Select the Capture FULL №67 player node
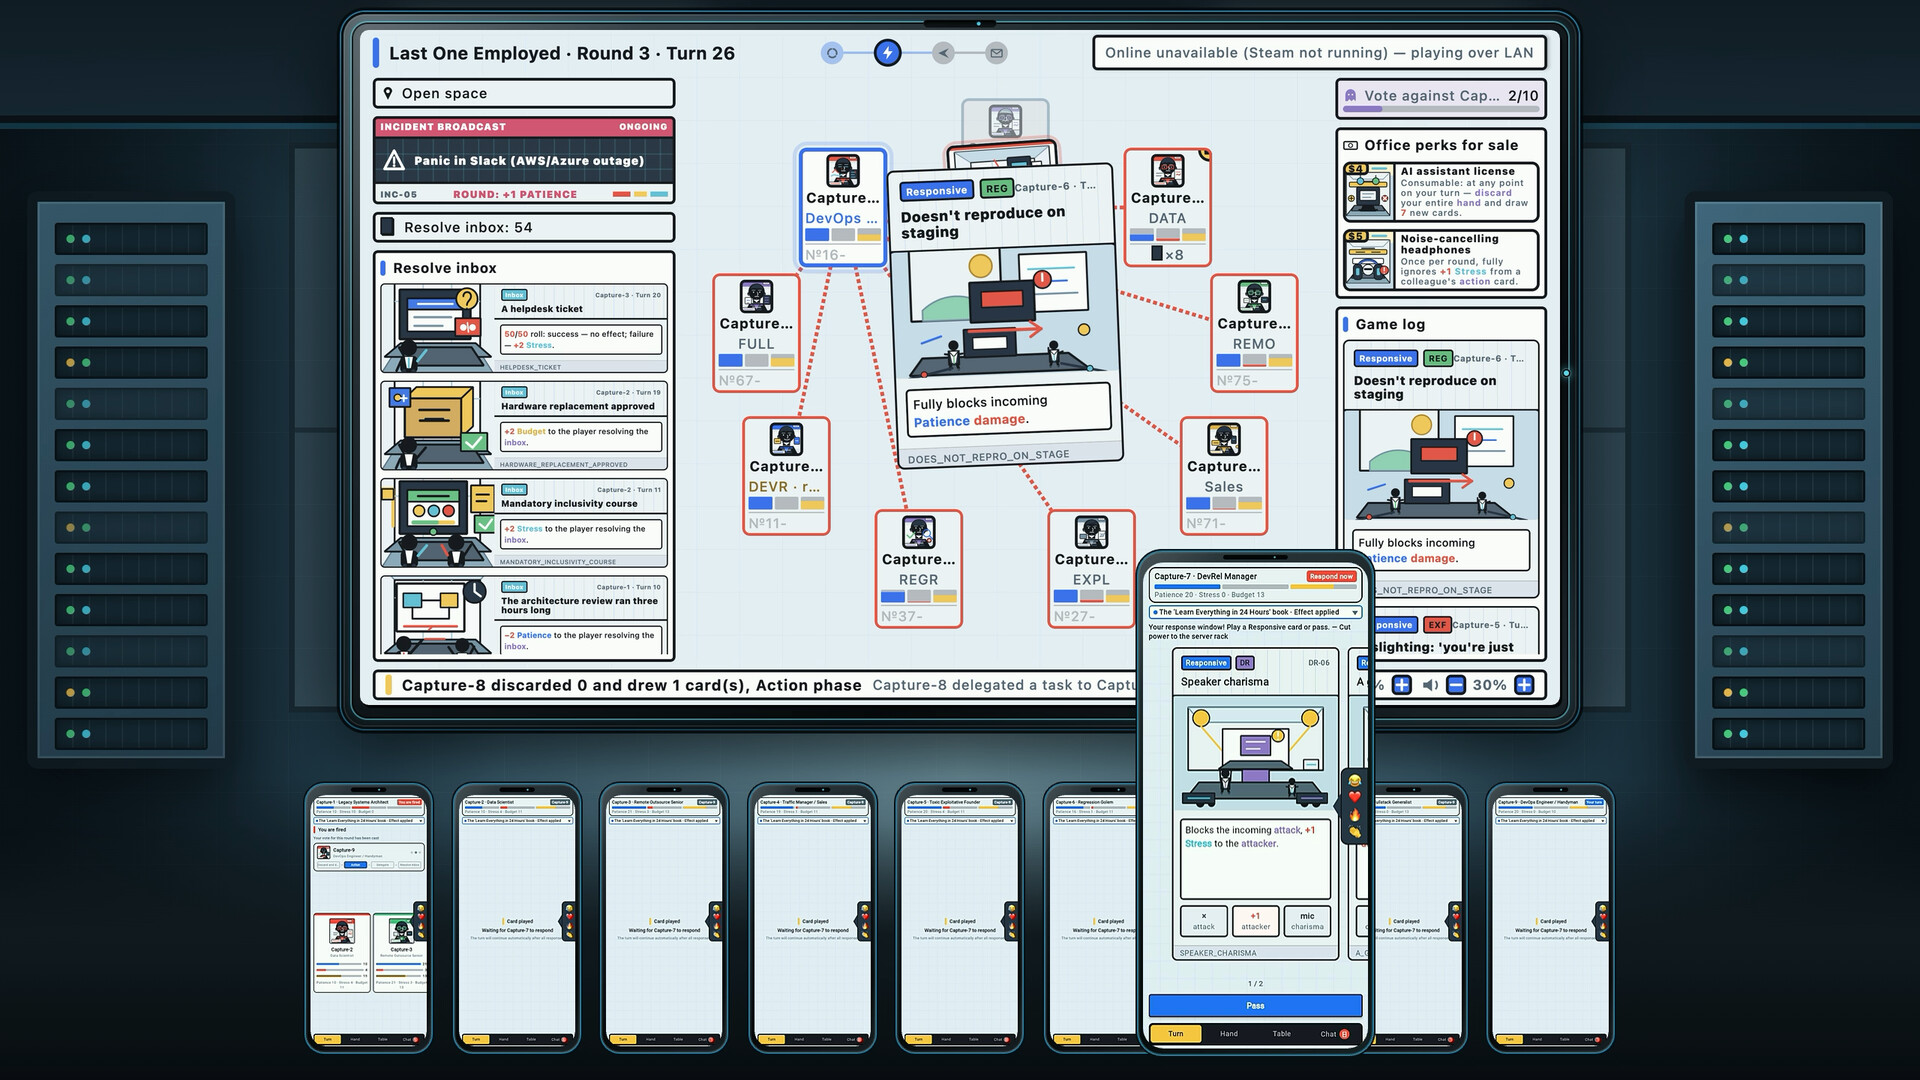 [756, 333]
